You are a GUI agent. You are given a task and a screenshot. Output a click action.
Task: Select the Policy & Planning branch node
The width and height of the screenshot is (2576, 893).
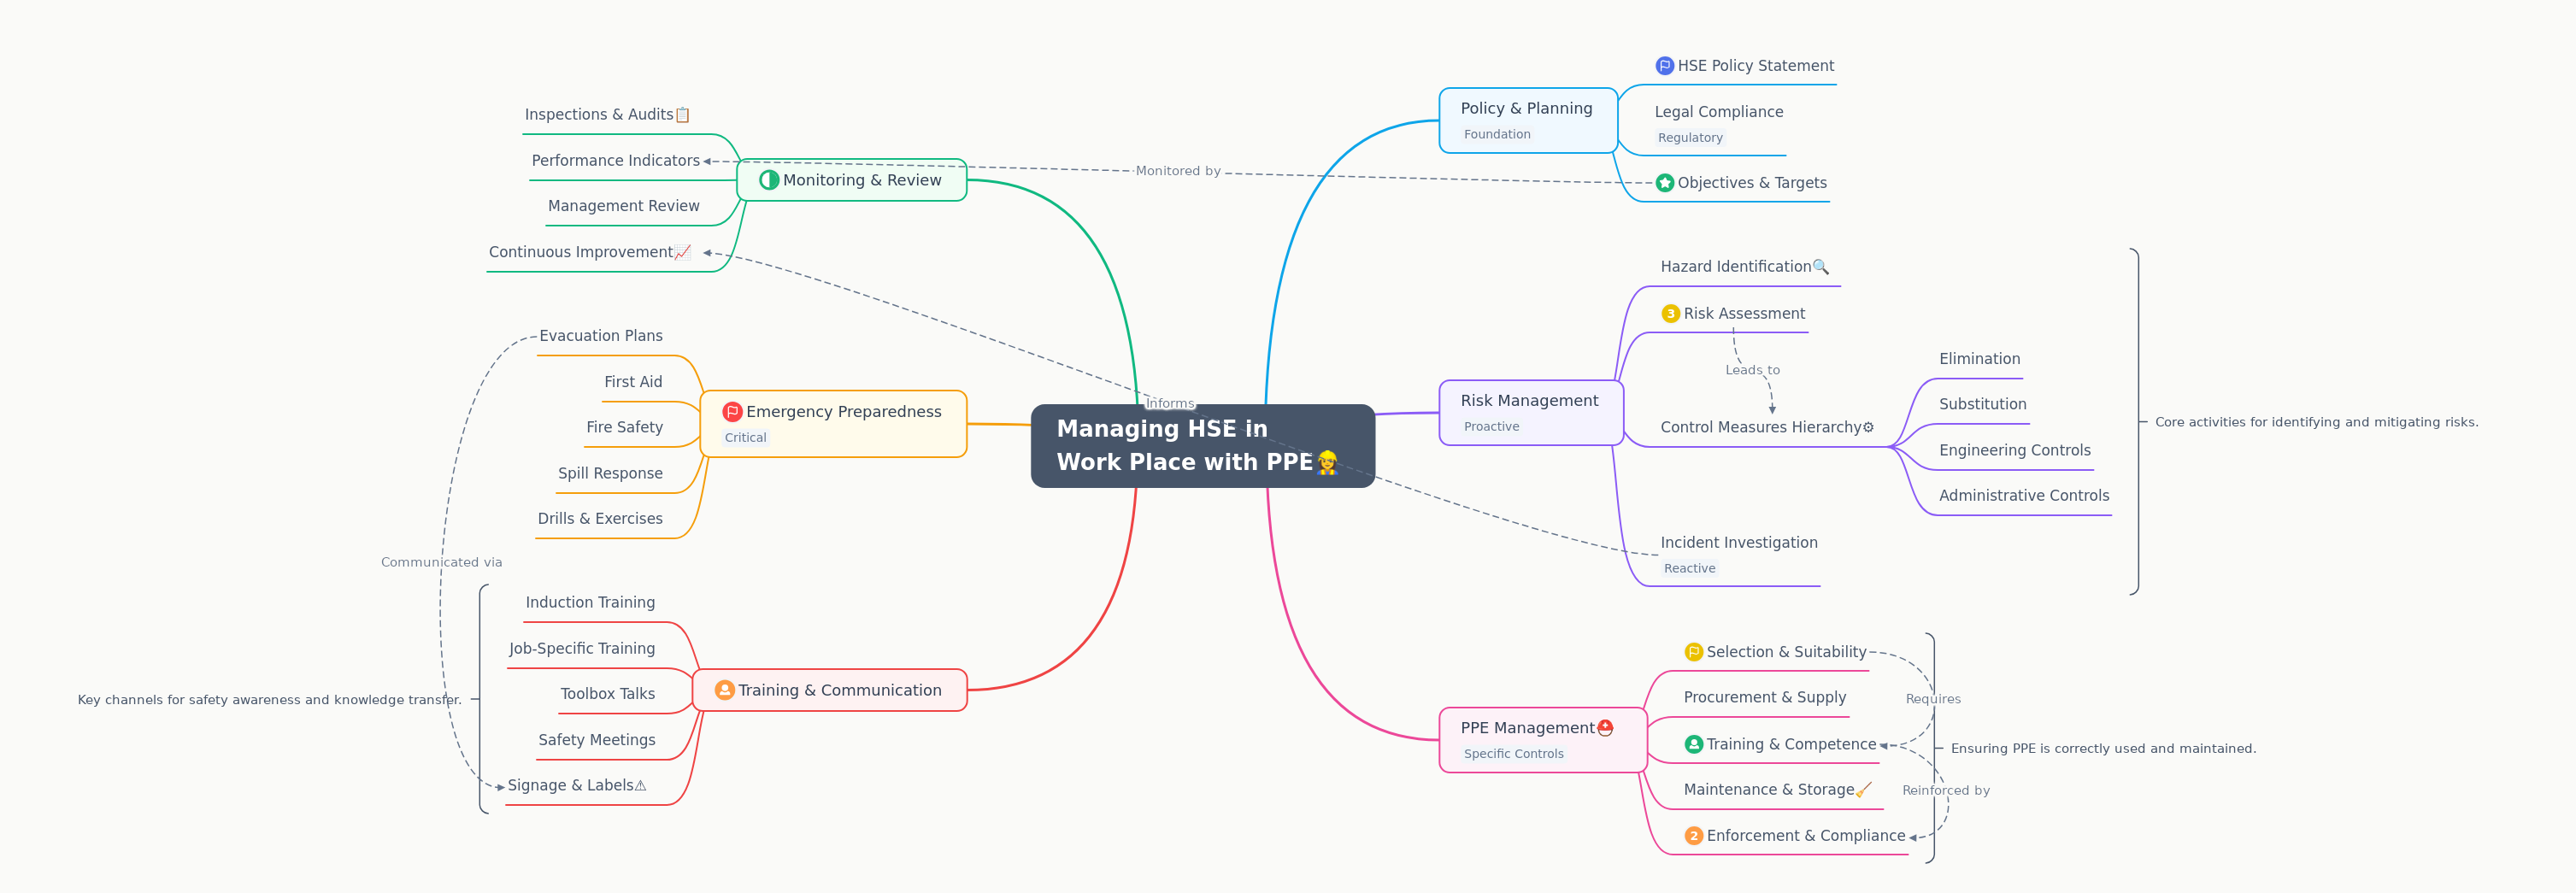point(1526,120)
